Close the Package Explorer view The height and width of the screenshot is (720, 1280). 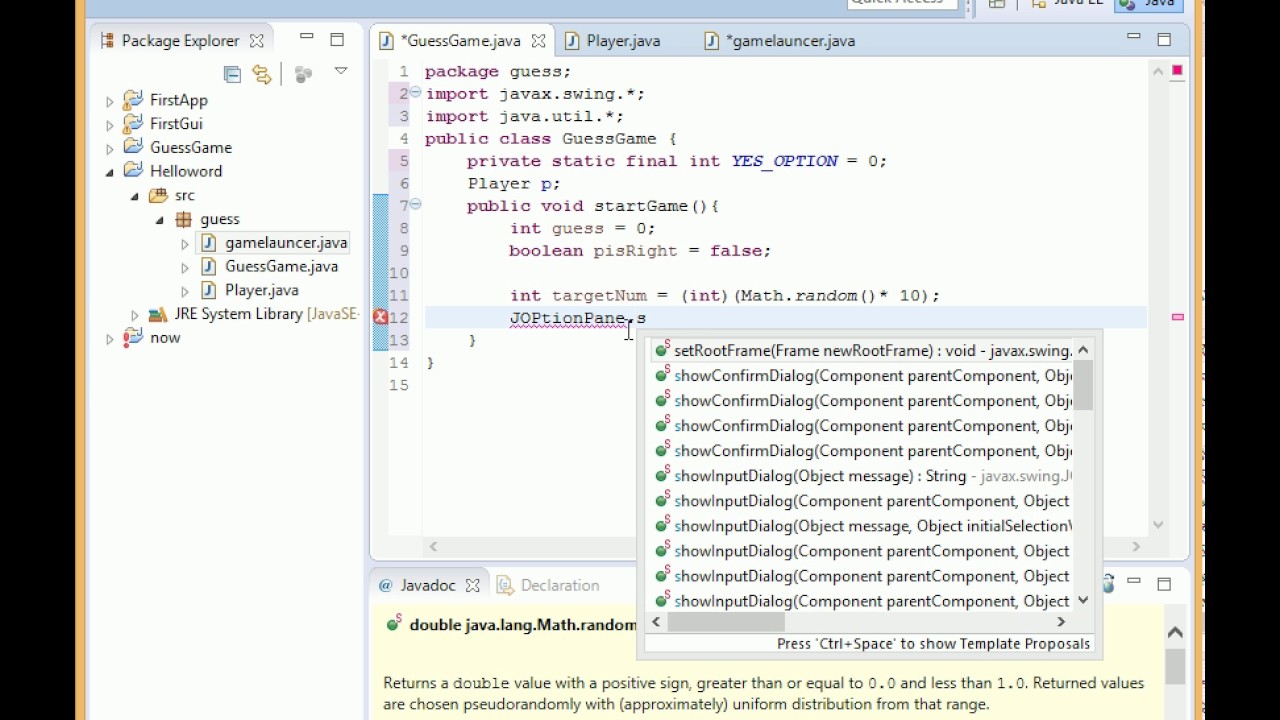[256, 41]
